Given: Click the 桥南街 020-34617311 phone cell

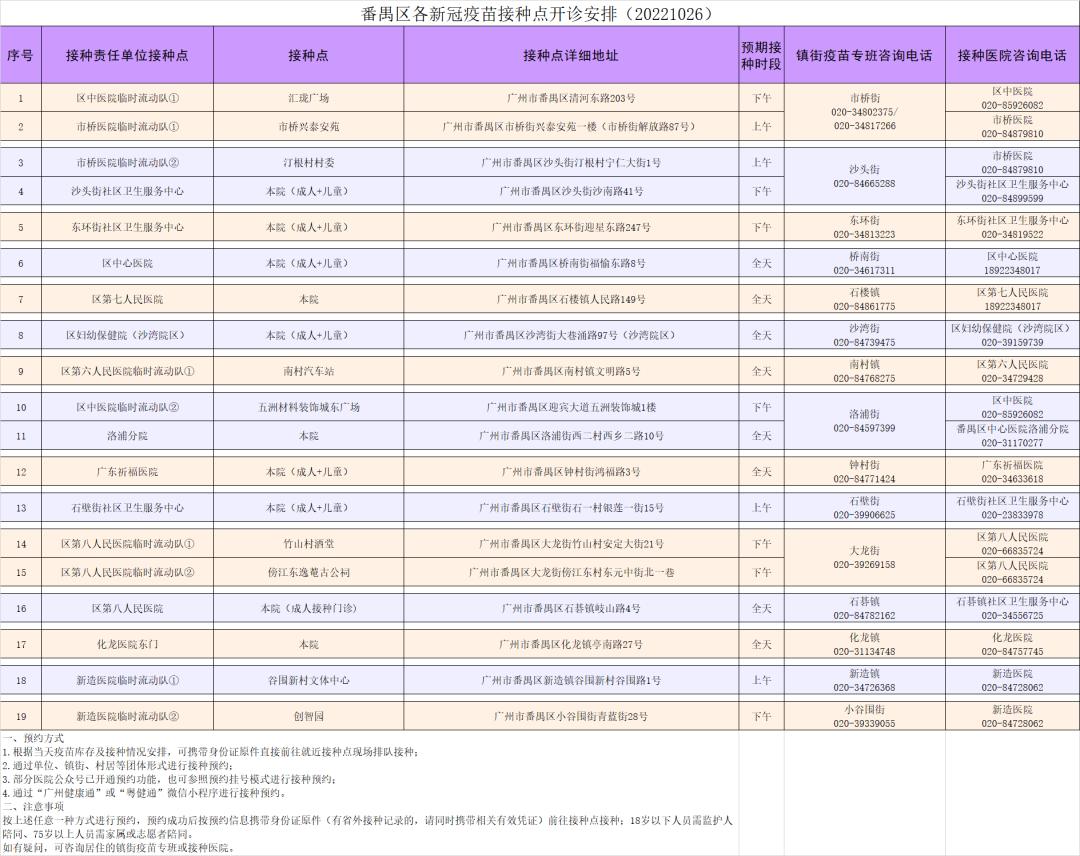Looking at the screenshot, I should 864,263.
